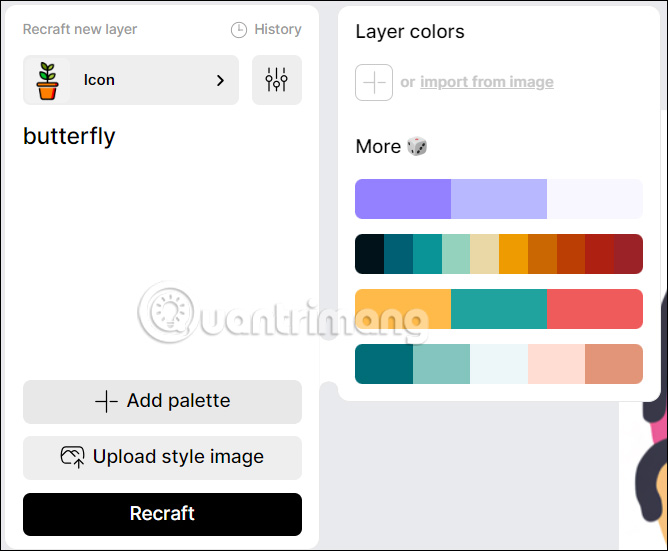Expand the Icon style chevron
668x551 pixels.
tap(220, 80)
